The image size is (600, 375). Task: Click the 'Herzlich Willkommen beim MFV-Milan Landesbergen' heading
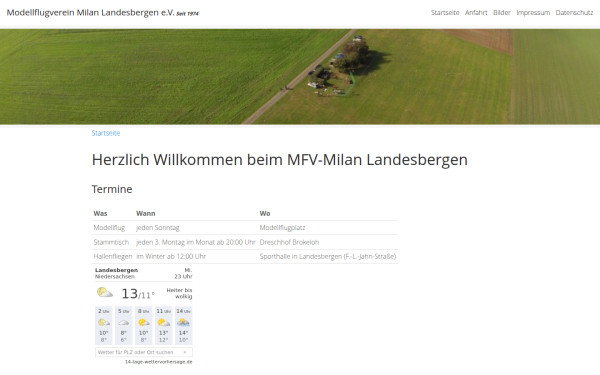(x=280, y=160)
